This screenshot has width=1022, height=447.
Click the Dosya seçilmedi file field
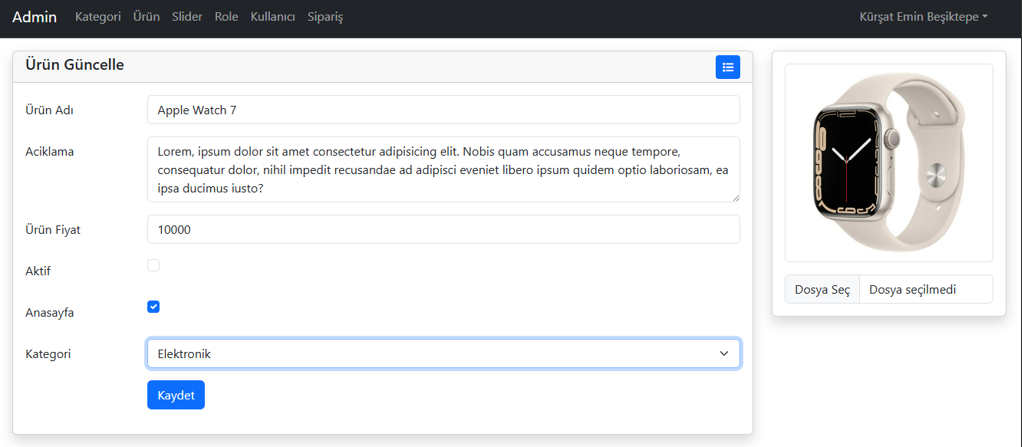point(926,289)
